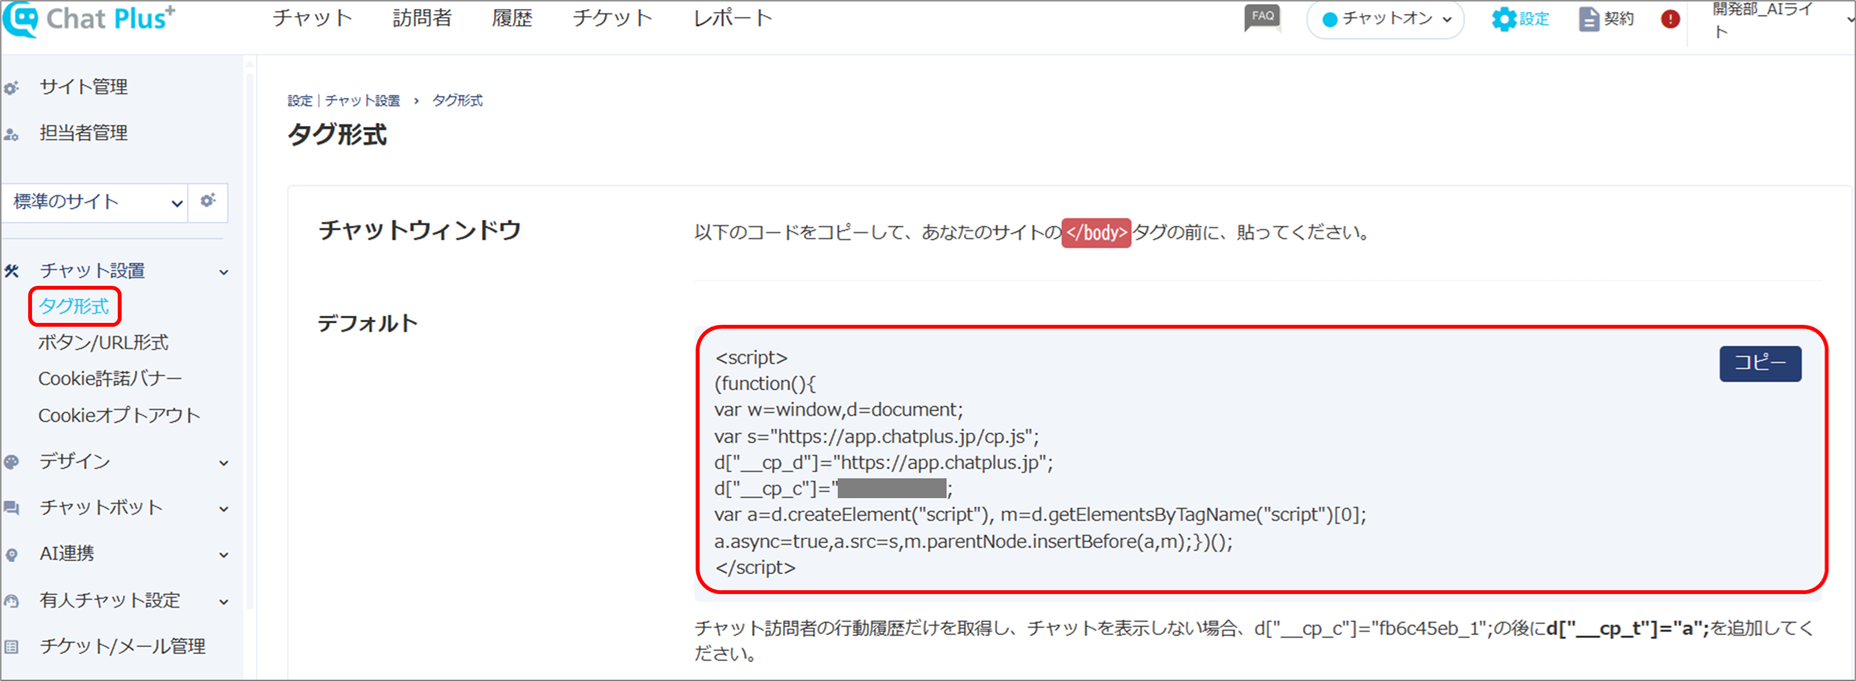The width and height of the screenshot is (1856, 681).
Task: Click the red </body> tag label
Action: pos(1096,233)
